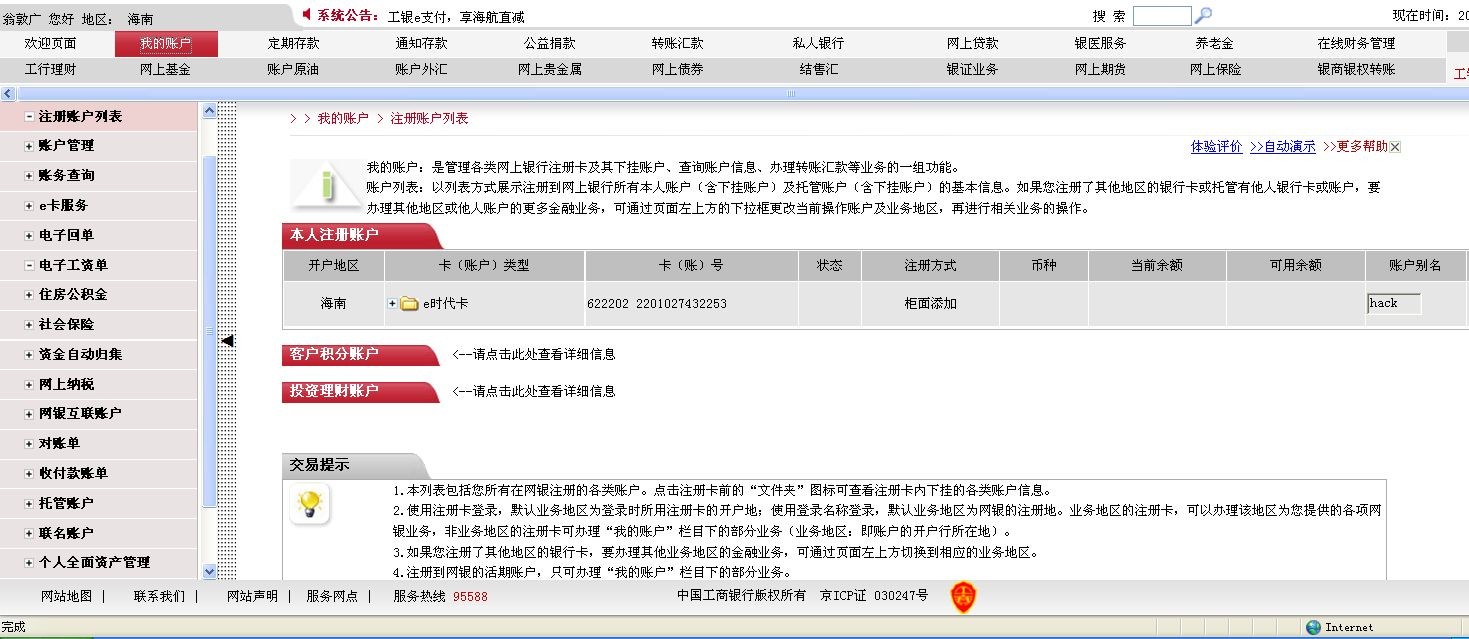The image size is (1469, 639).
Task: Expand 账务查询 in sidebar
Action: coord(29,176)
